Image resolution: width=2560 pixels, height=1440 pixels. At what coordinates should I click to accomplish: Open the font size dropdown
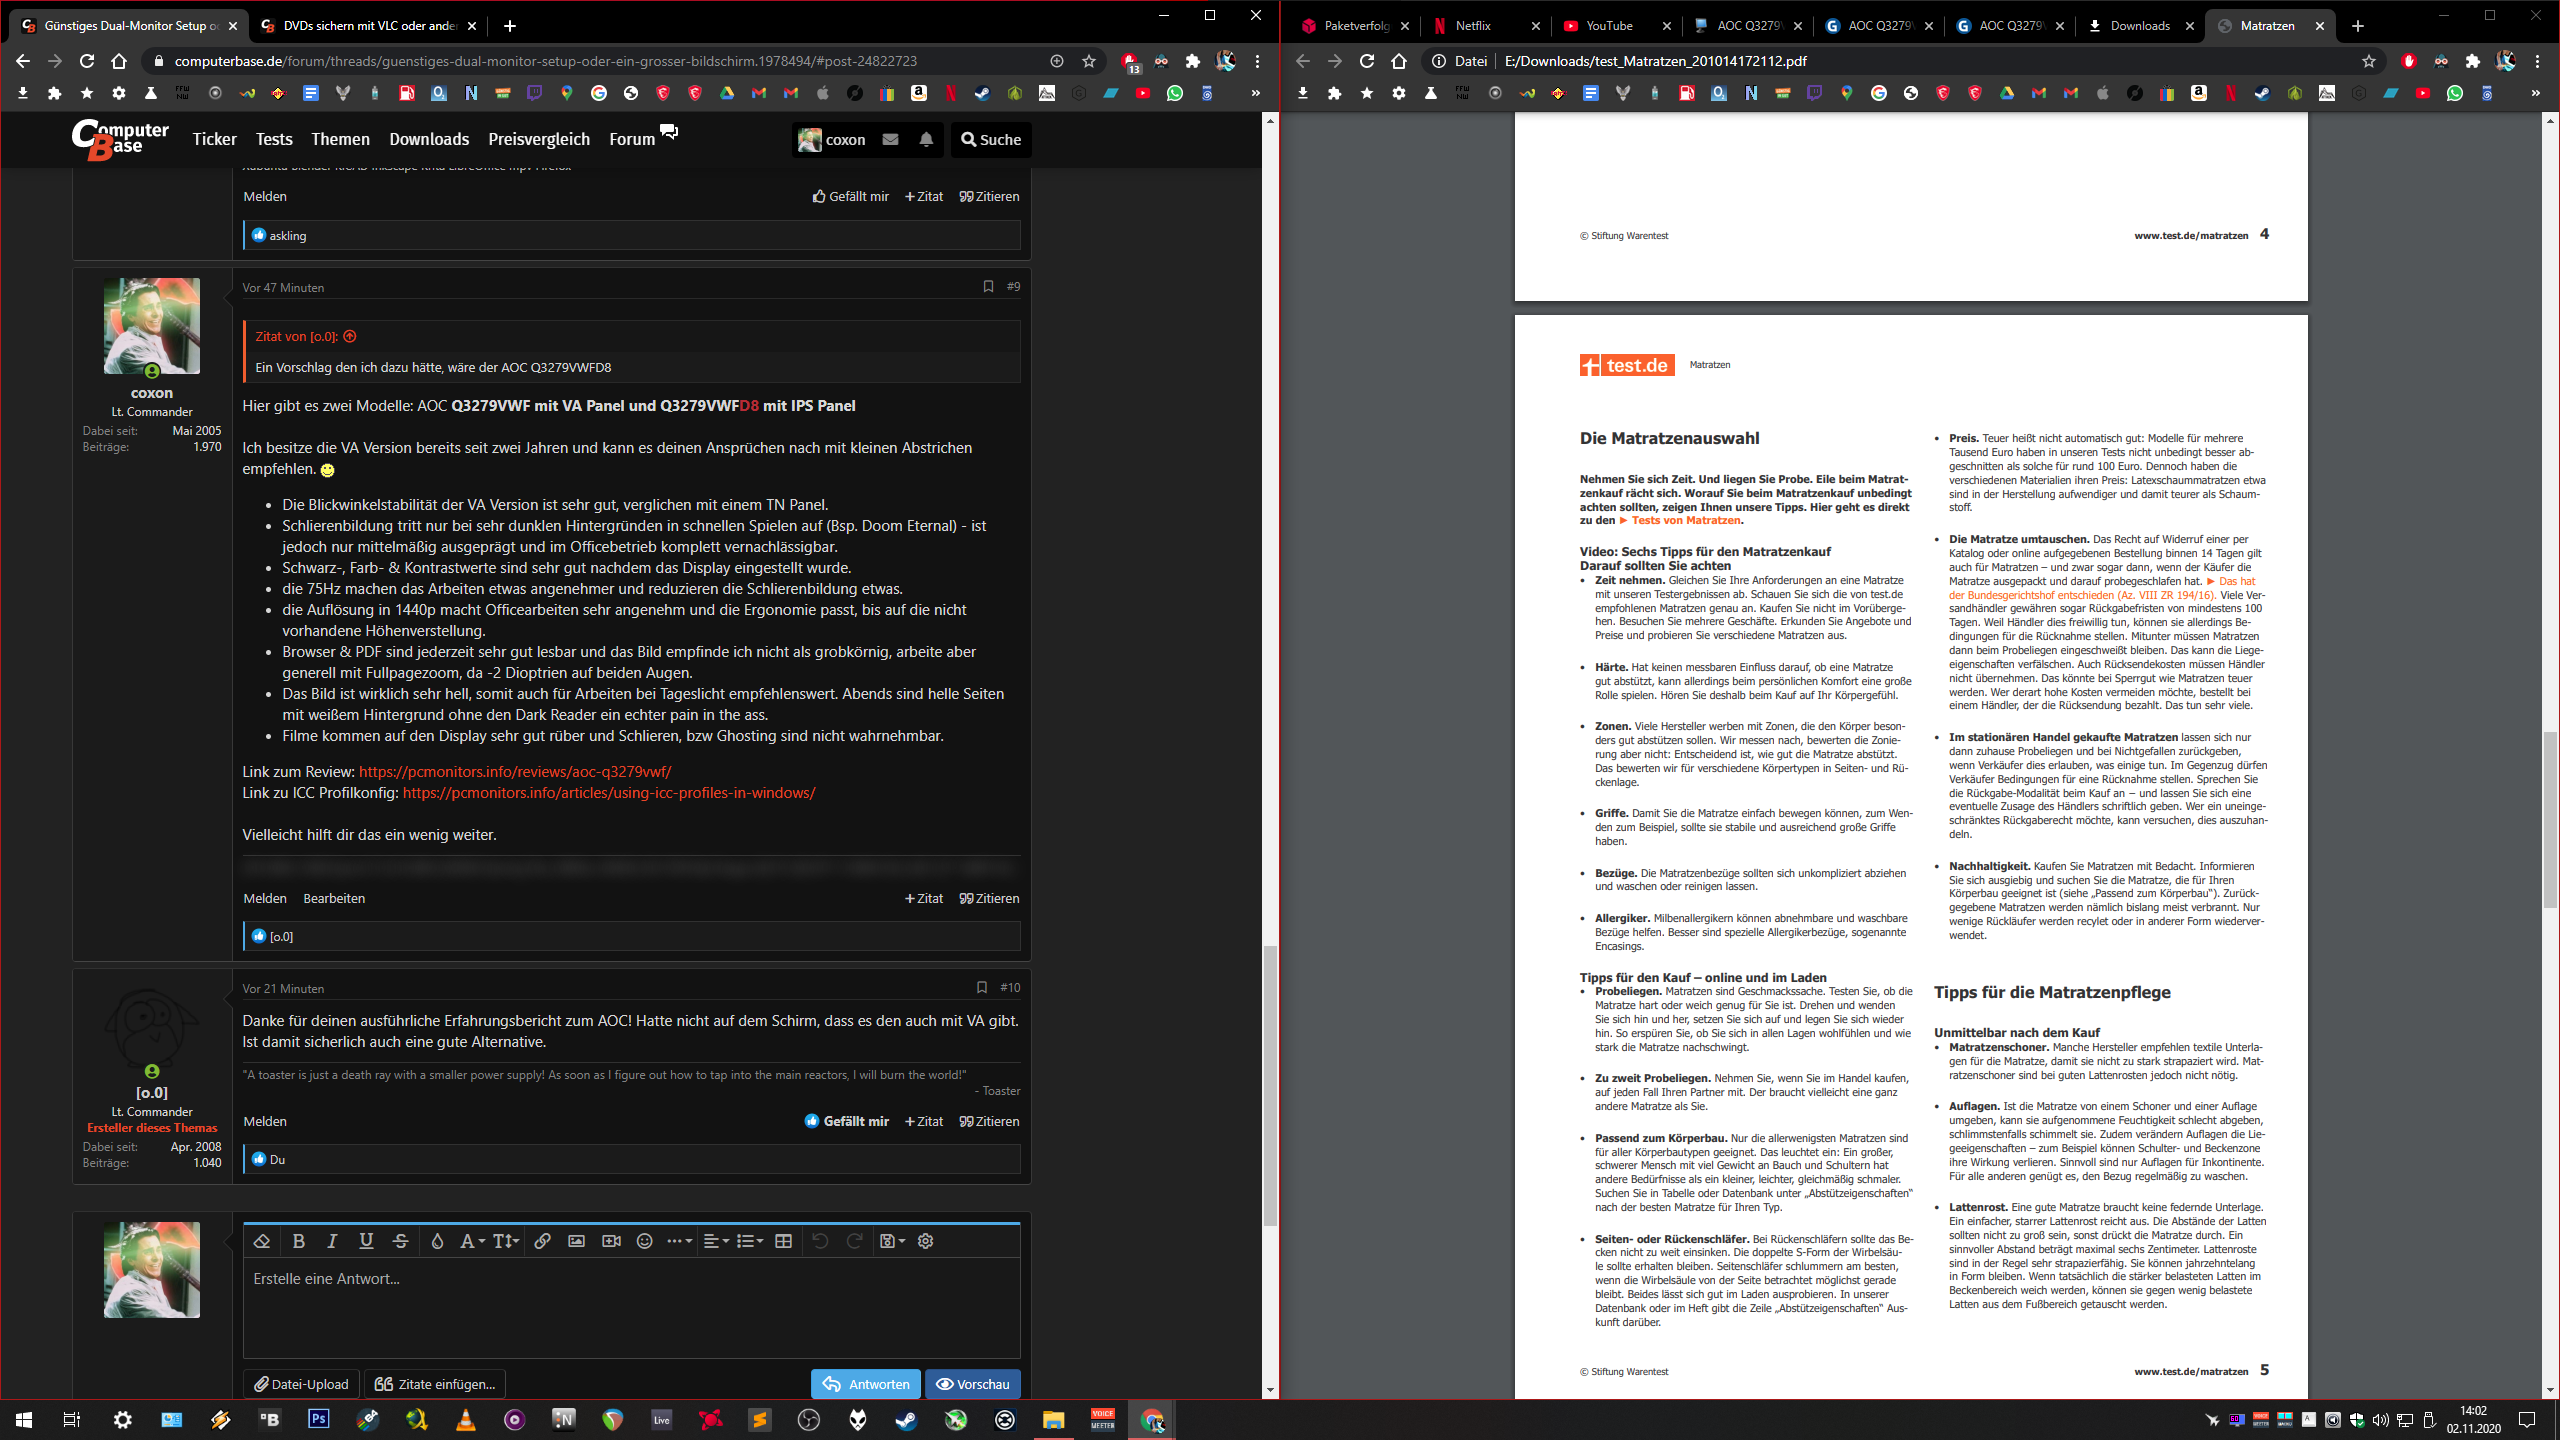pyautogui.click(x=505, y=1241)
